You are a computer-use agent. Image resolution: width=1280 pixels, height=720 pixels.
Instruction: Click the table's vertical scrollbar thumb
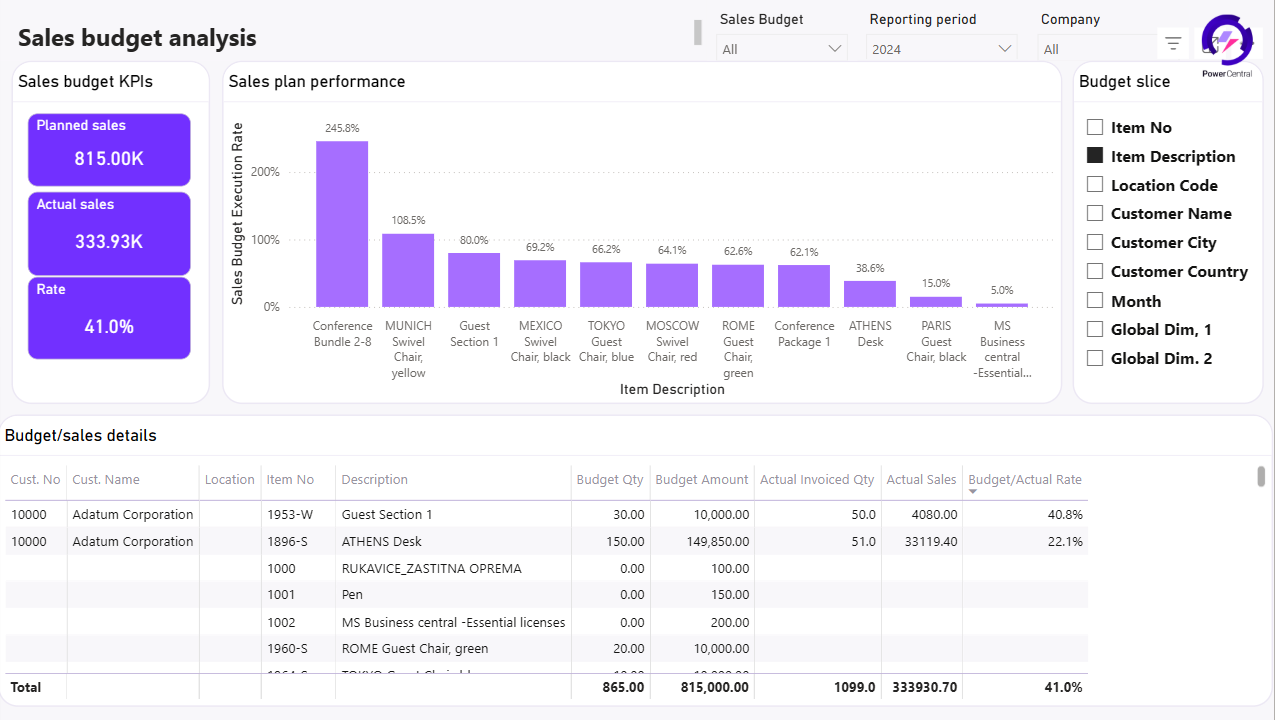(1261, 476)
